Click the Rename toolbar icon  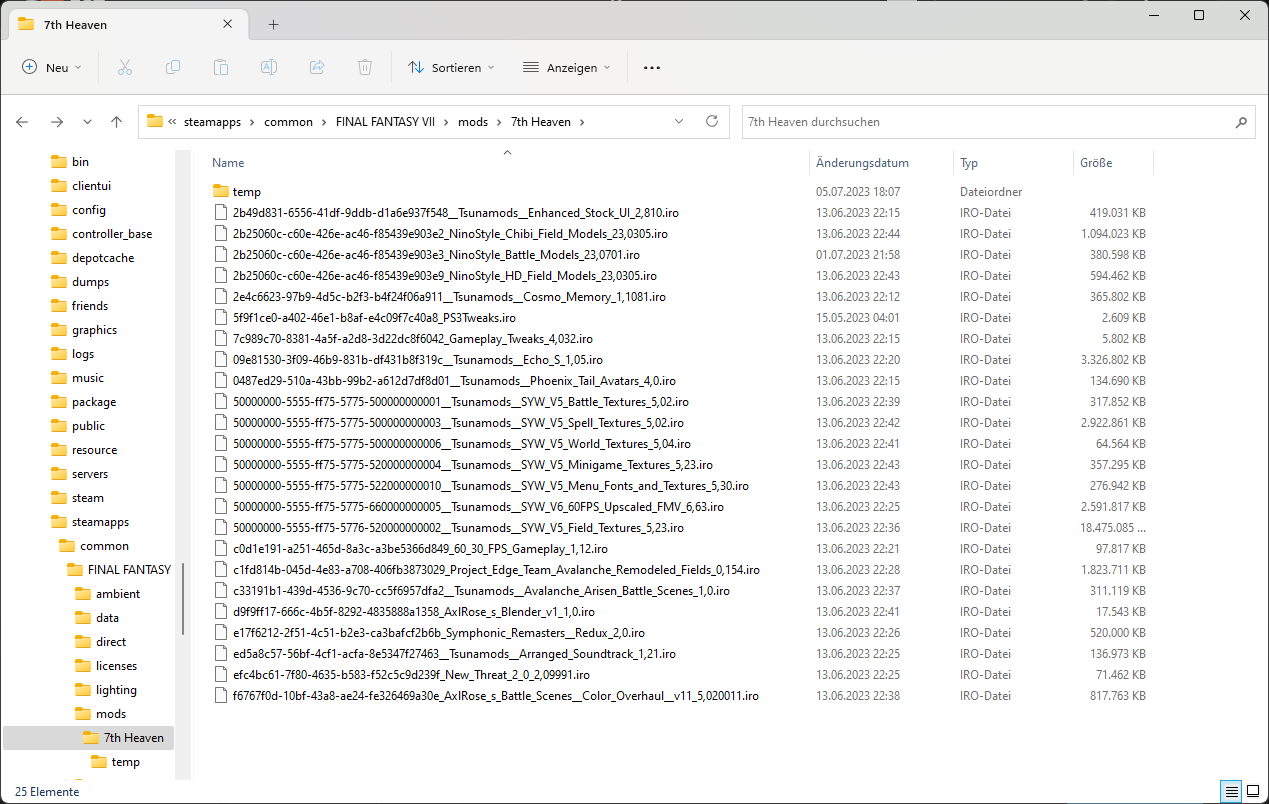click(269, 67)
